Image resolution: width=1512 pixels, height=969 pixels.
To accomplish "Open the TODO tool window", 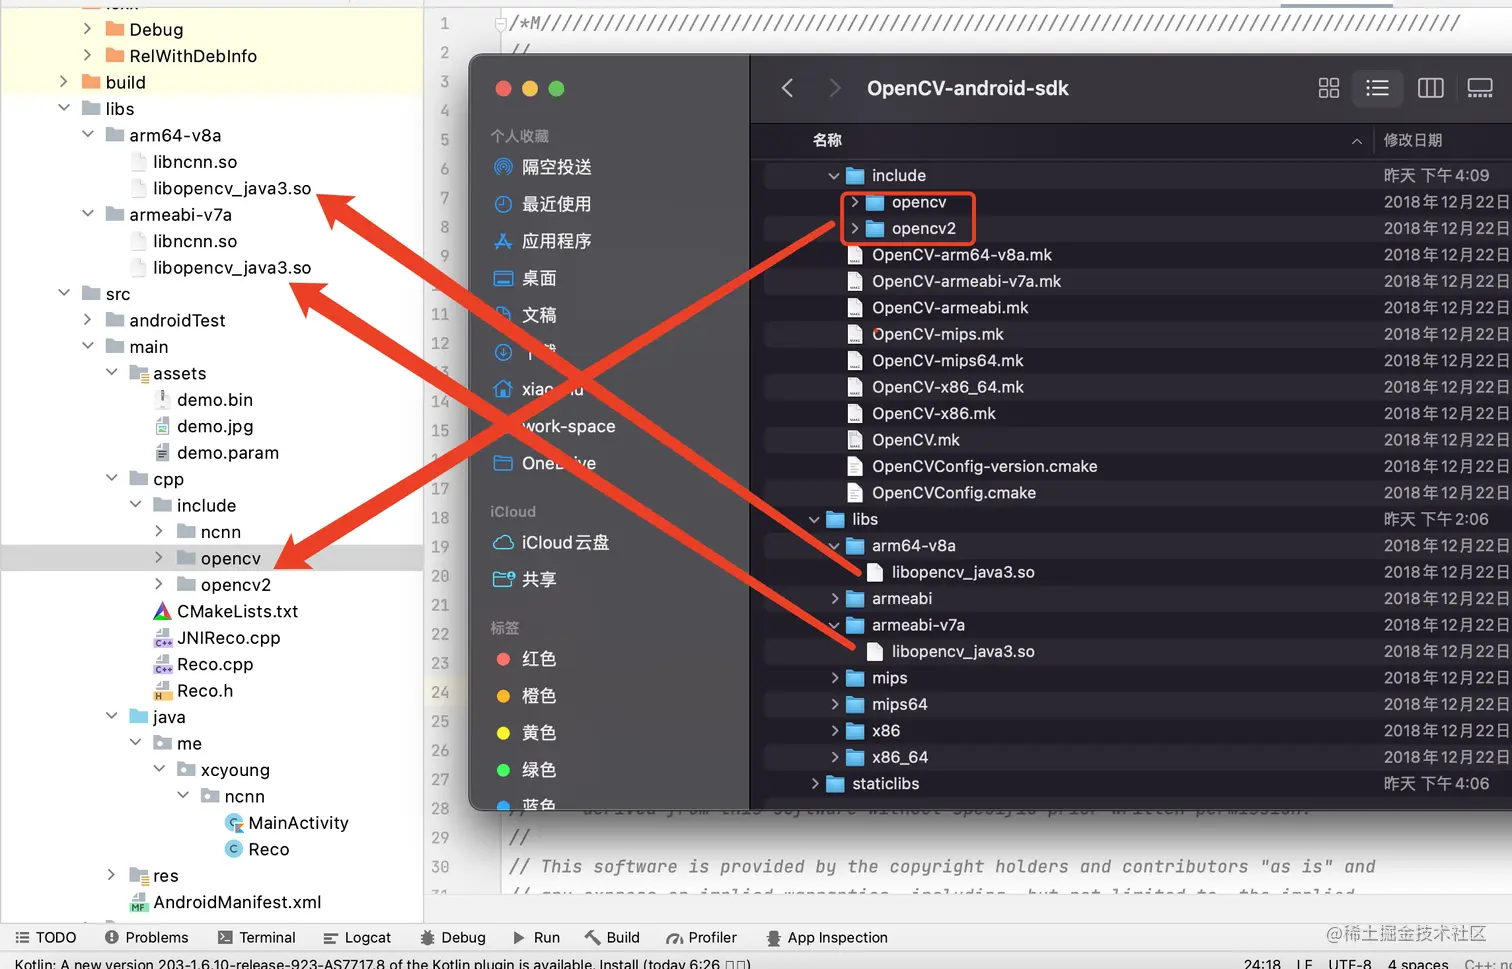I will click(46, 937).
